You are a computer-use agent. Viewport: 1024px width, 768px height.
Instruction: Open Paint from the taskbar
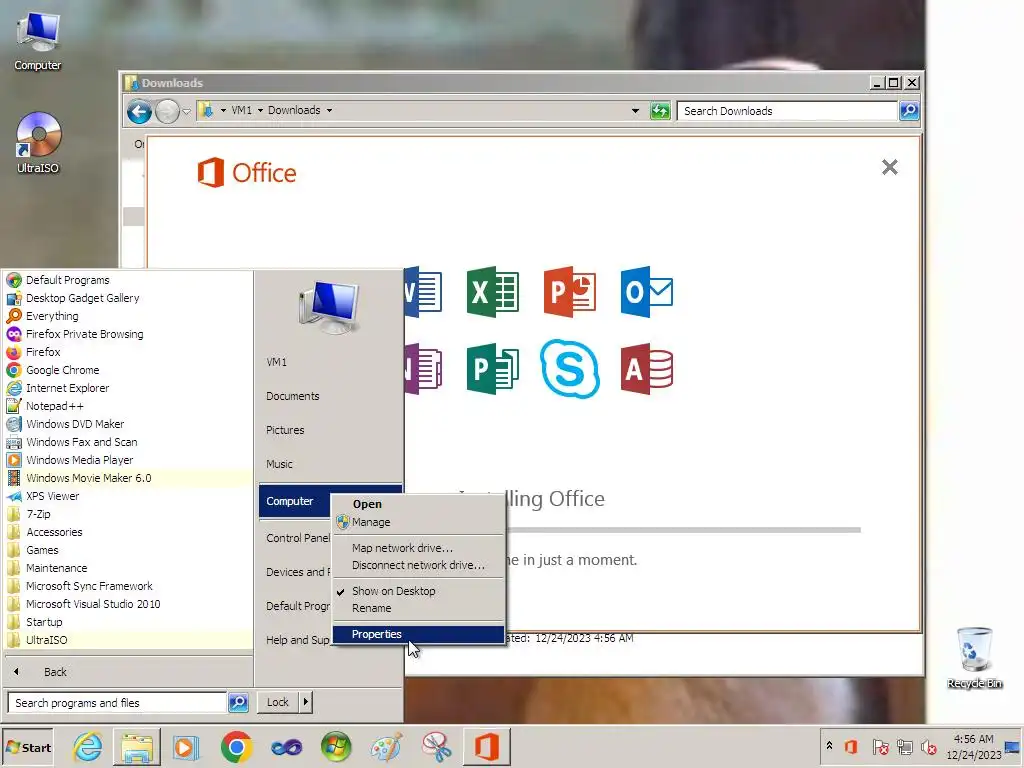386,747
